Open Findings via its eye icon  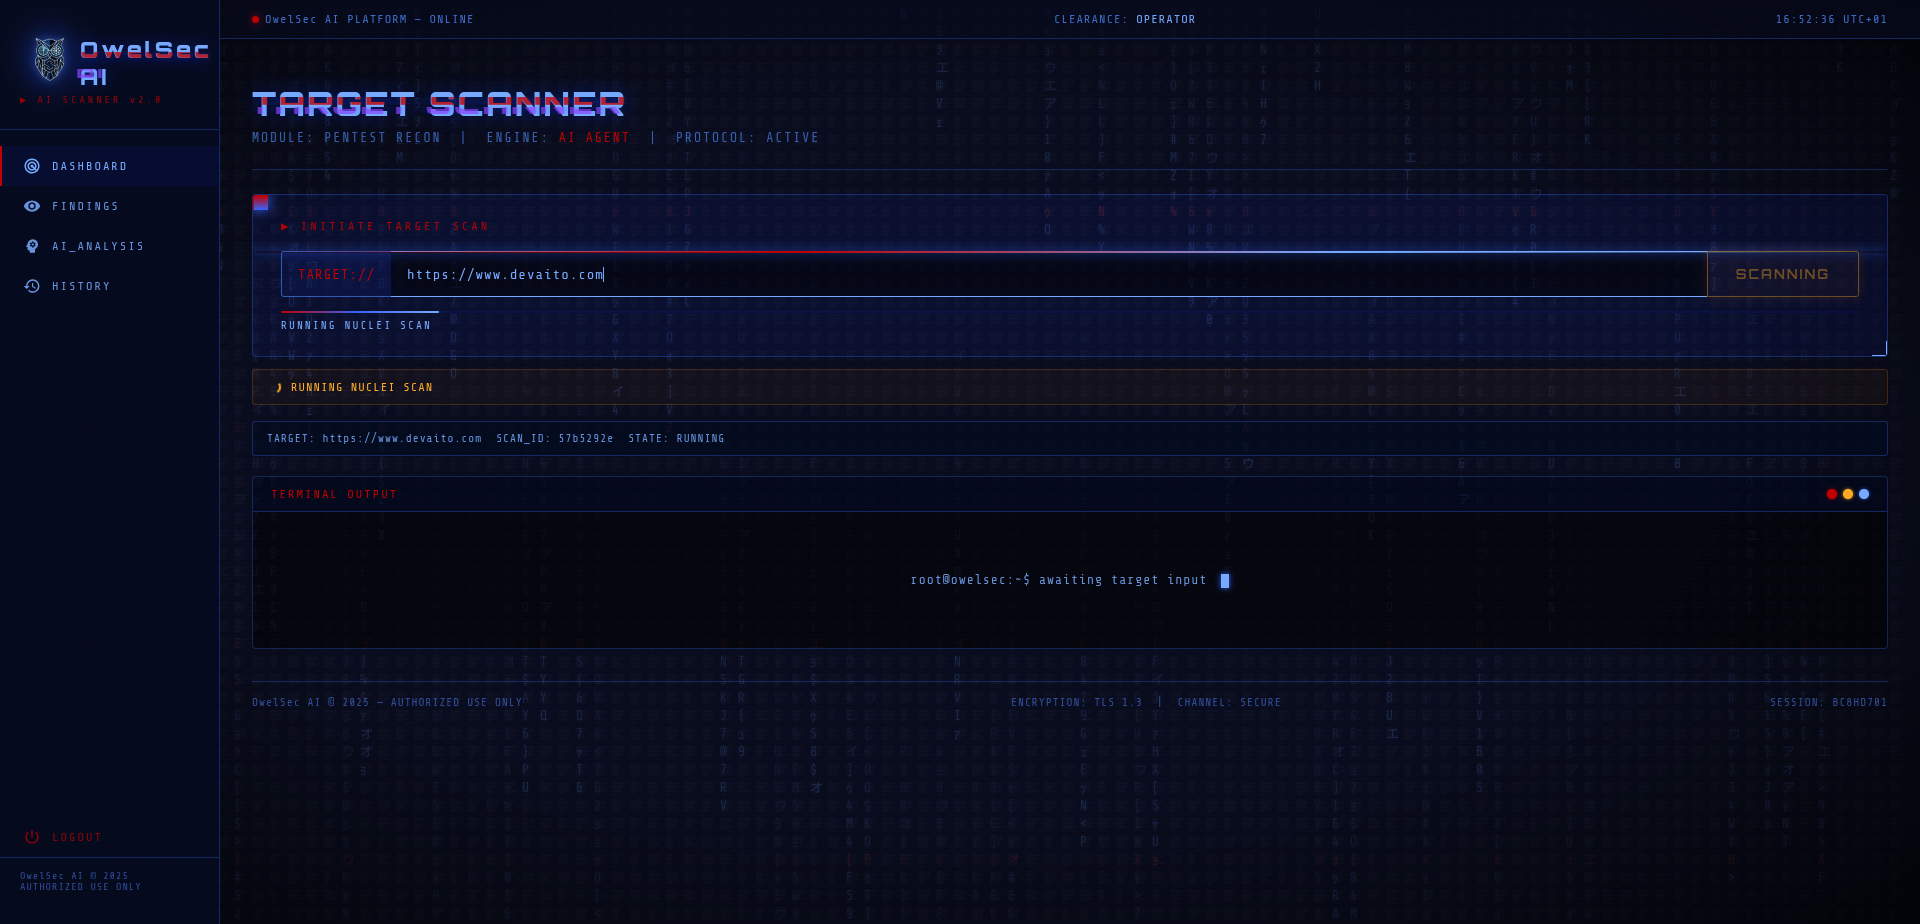coord(32,206)
